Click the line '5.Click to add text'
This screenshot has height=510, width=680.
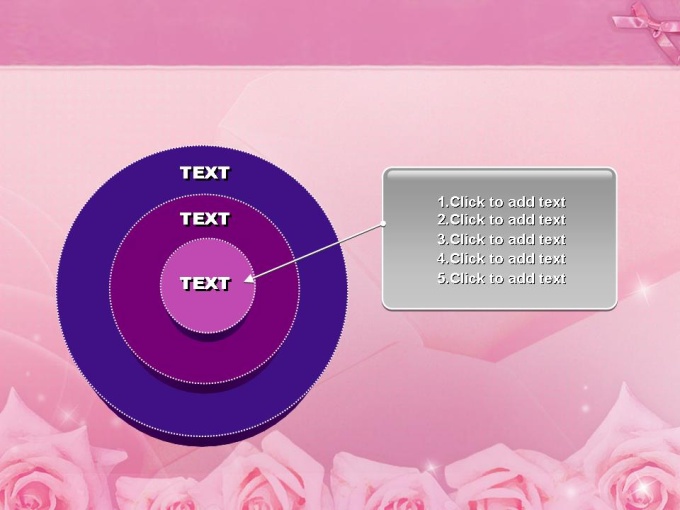point(501,278)
